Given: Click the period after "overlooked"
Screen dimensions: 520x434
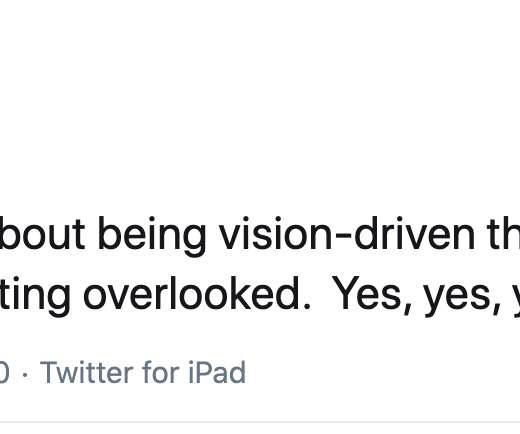Looking at the screenshot, I should (306, 307).
